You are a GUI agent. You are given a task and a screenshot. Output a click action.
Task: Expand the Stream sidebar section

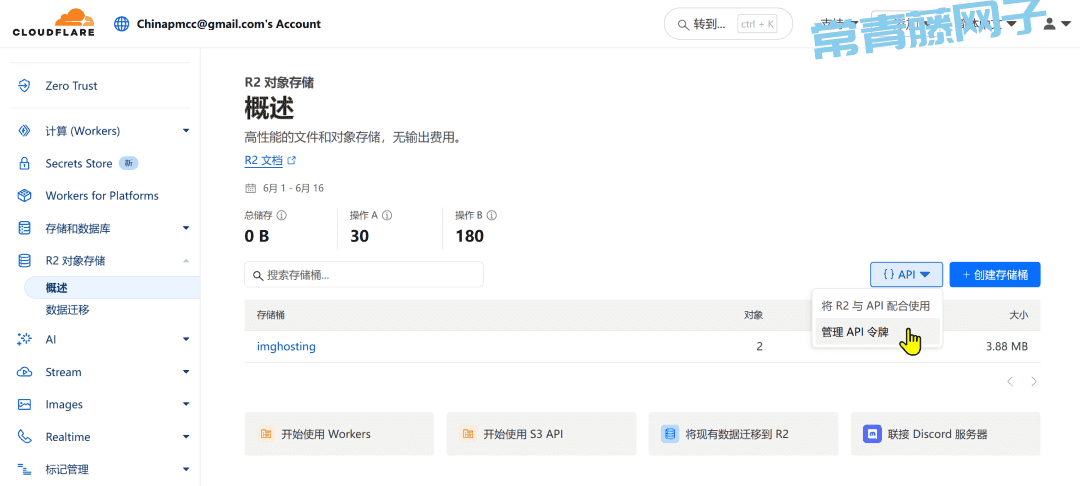tap(186, 372)
